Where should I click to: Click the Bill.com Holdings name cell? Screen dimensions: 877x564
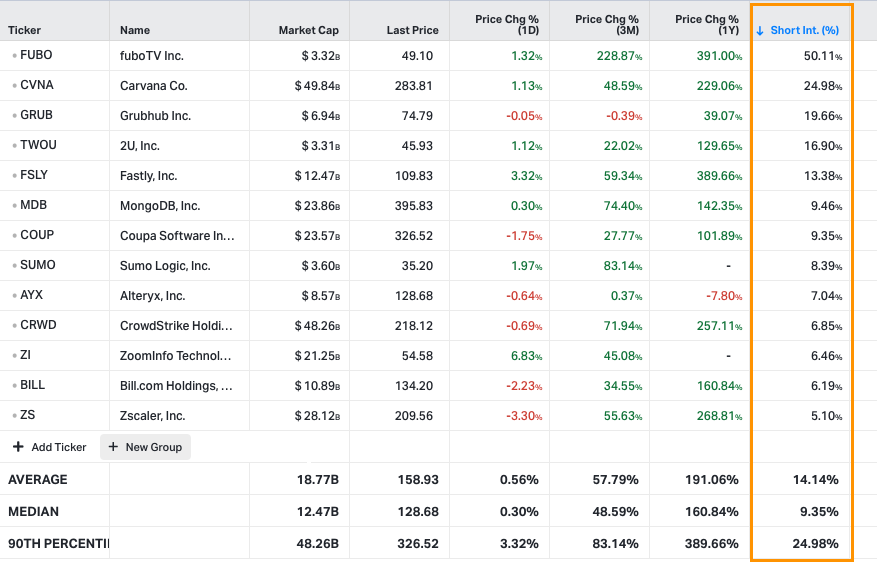tap(176, 386)
